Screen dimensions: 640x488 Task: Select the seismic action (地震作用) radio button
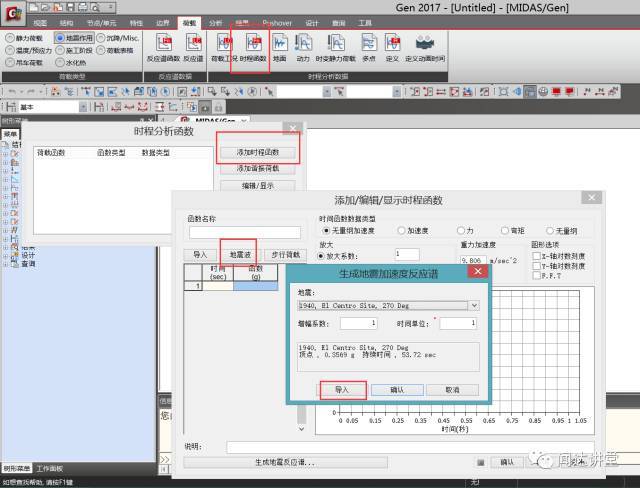60,38
